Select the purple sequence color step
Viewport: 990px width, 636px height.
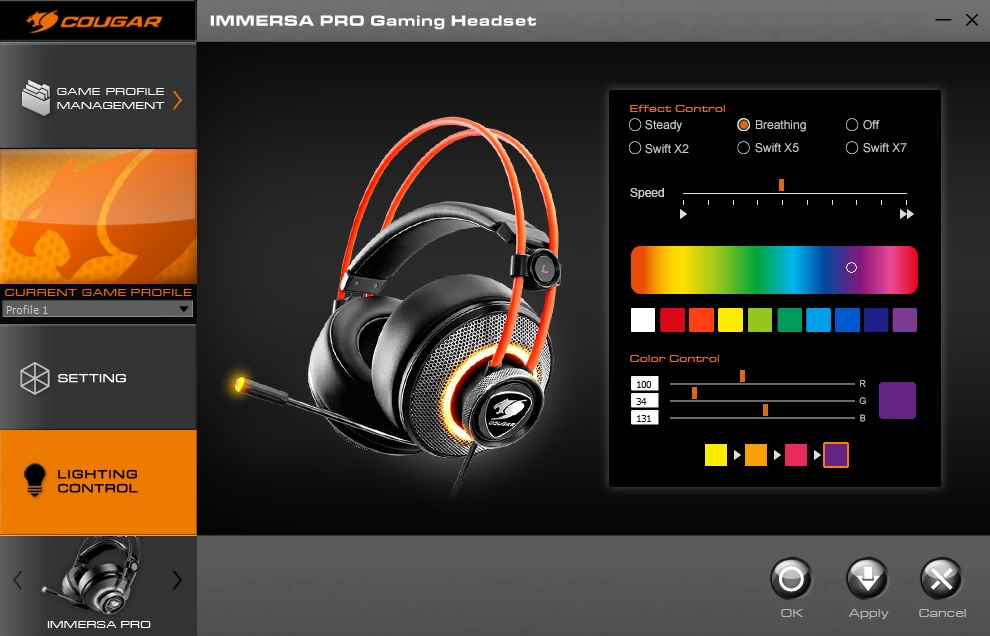pos(836,455)
